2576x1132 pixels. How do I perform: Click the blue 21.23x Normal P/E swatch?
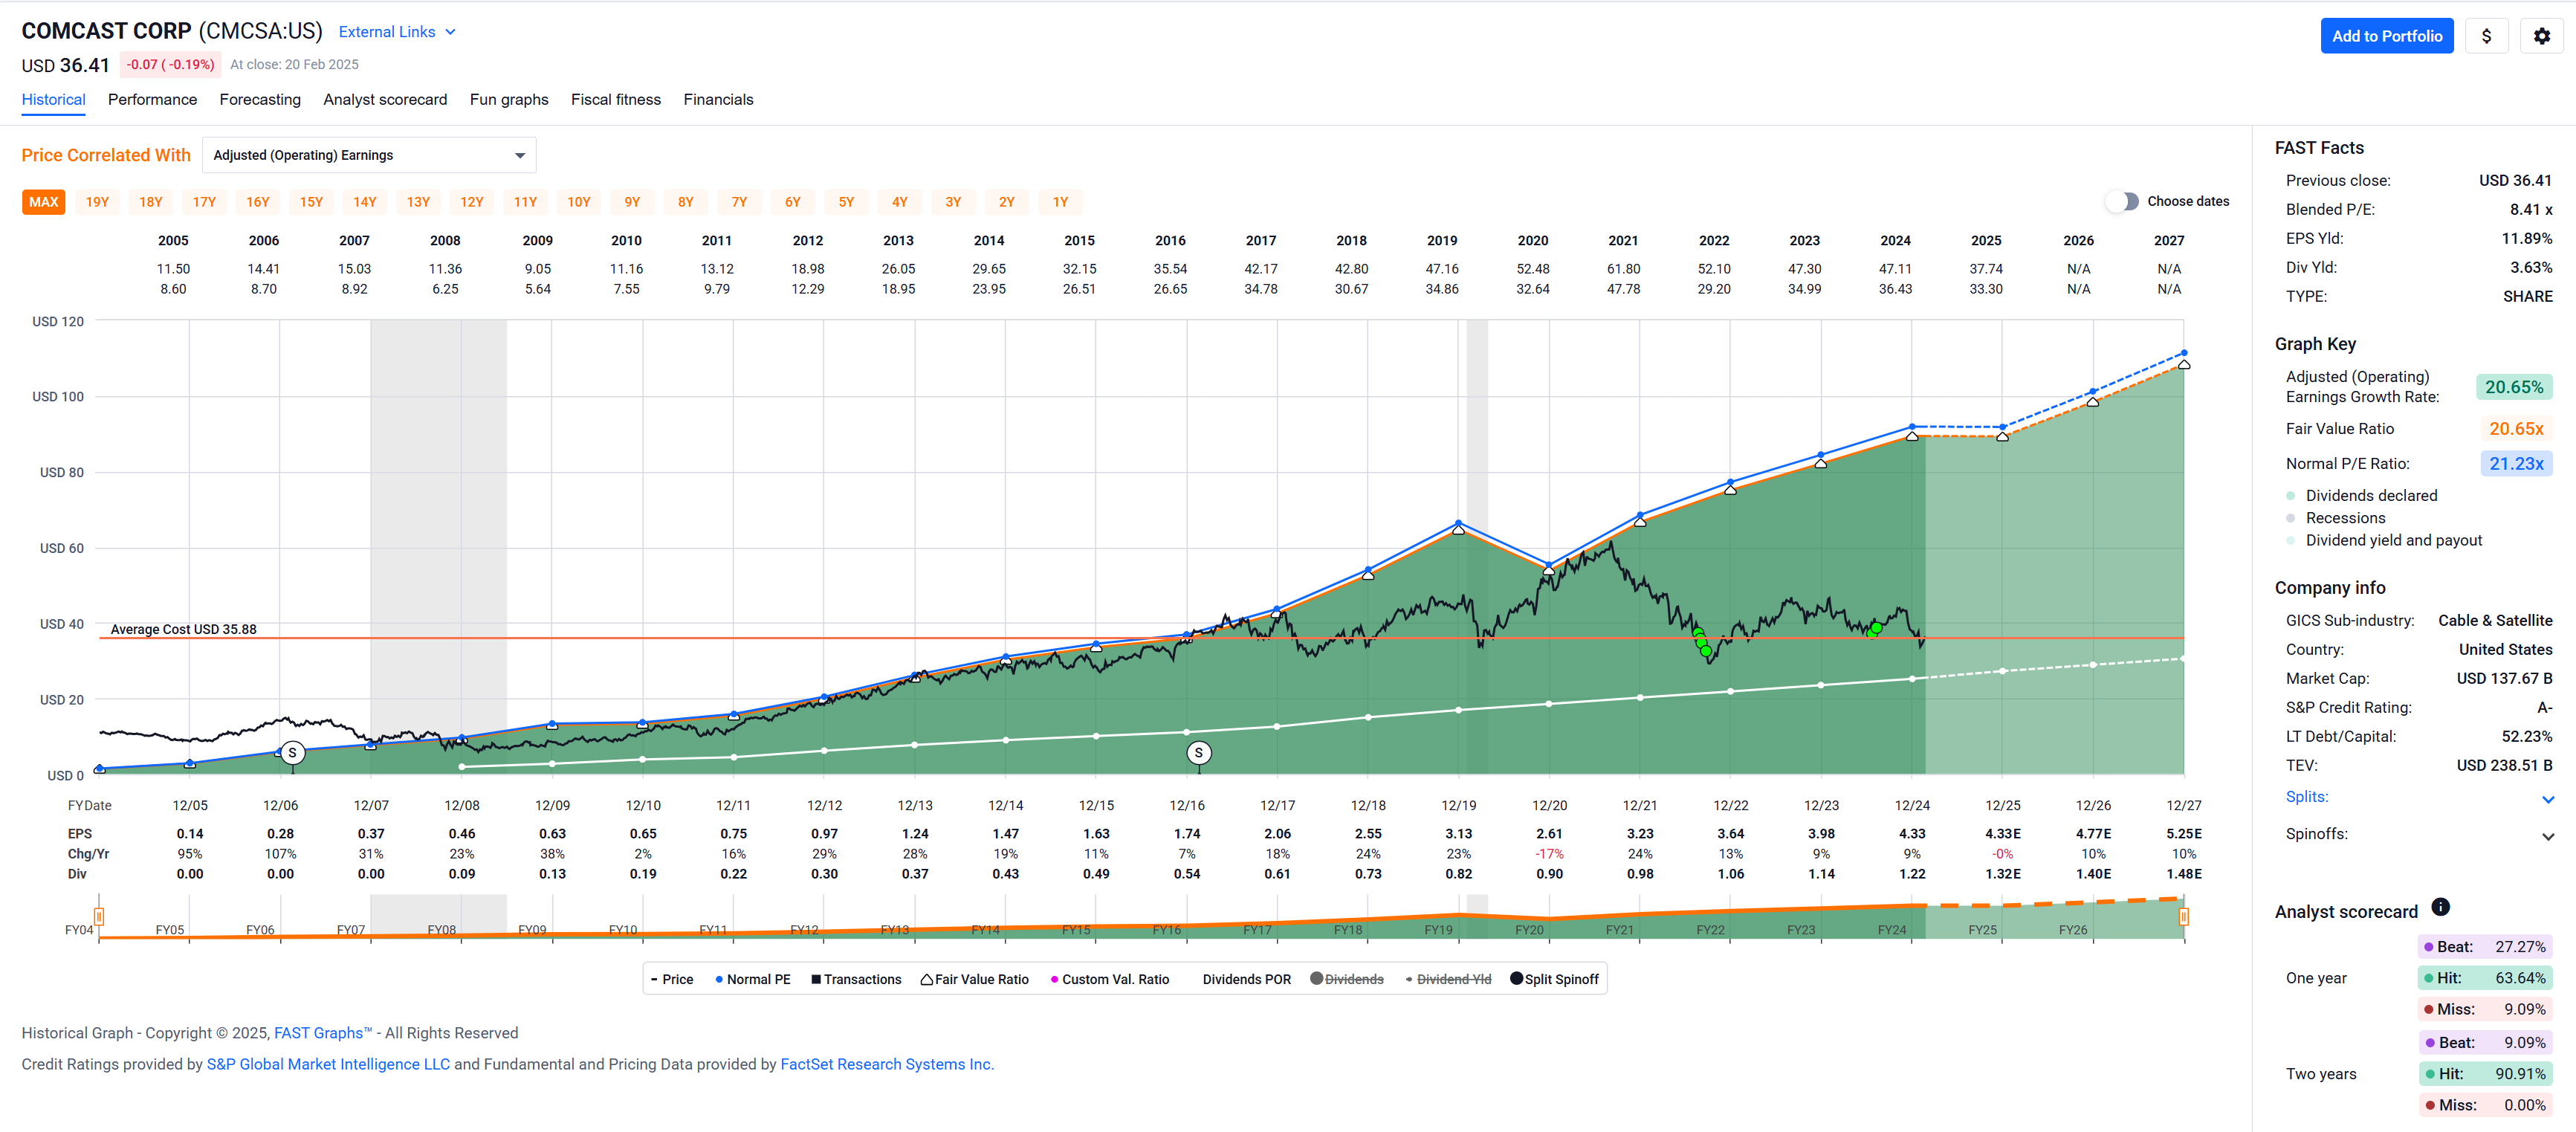pos(2516,464)
